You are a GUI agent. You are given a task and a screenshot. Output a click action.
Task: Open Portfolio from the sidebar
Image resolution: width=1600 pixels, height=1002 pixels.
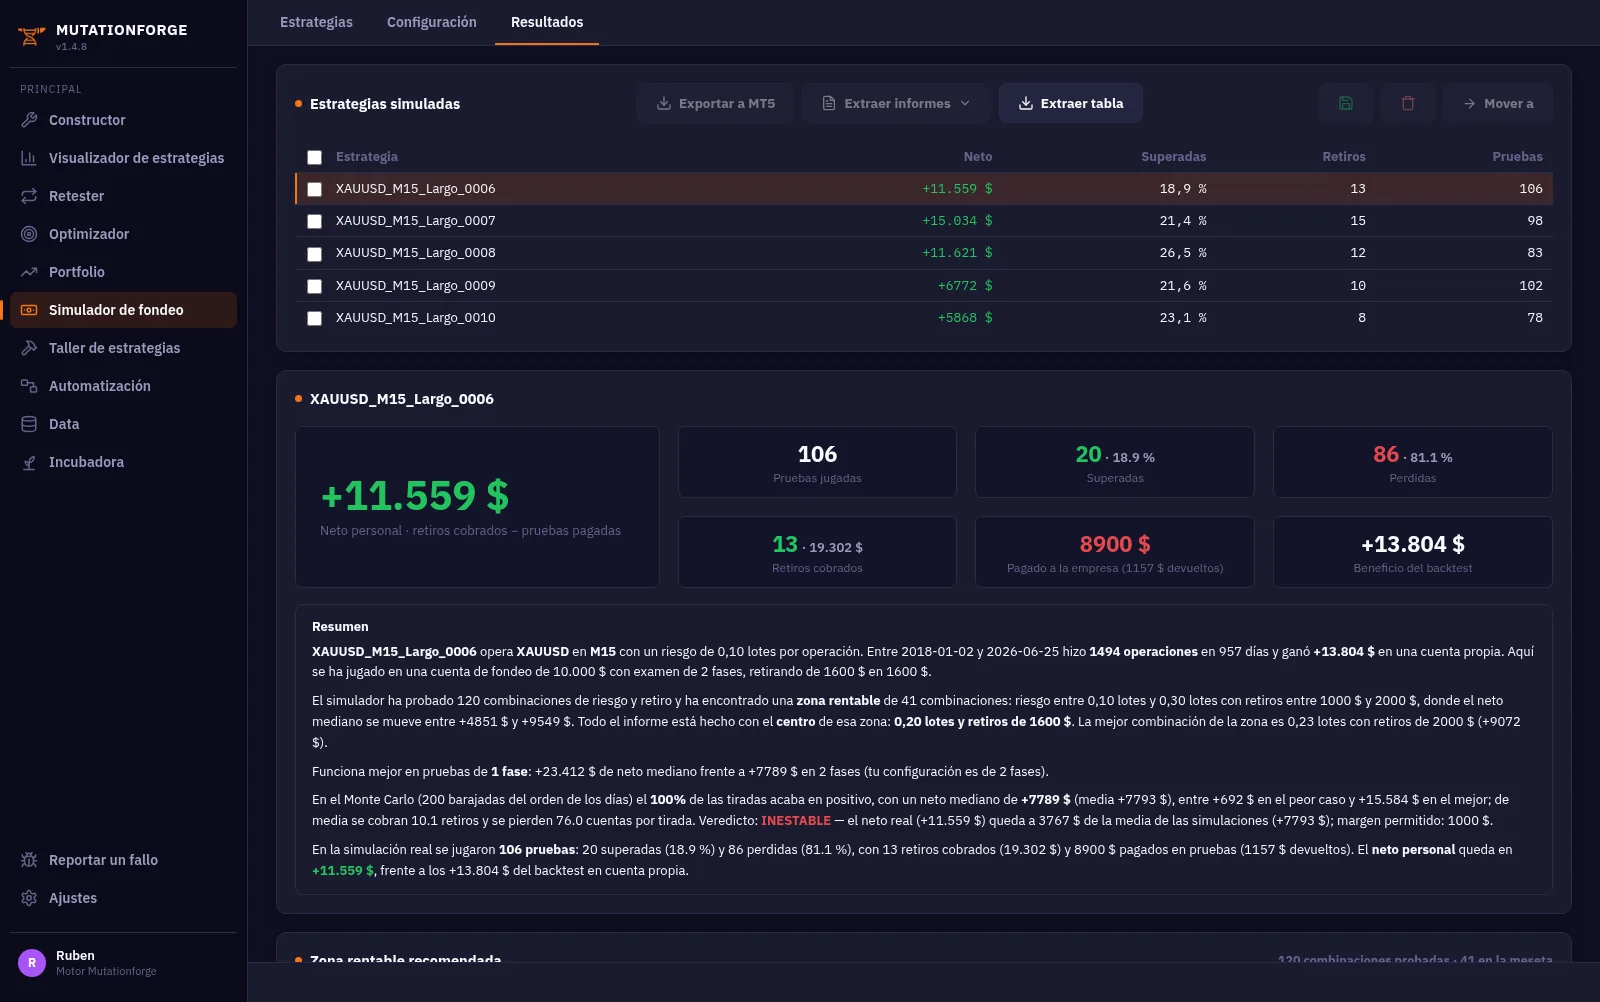pyautogui.click(x=123, y=272)
